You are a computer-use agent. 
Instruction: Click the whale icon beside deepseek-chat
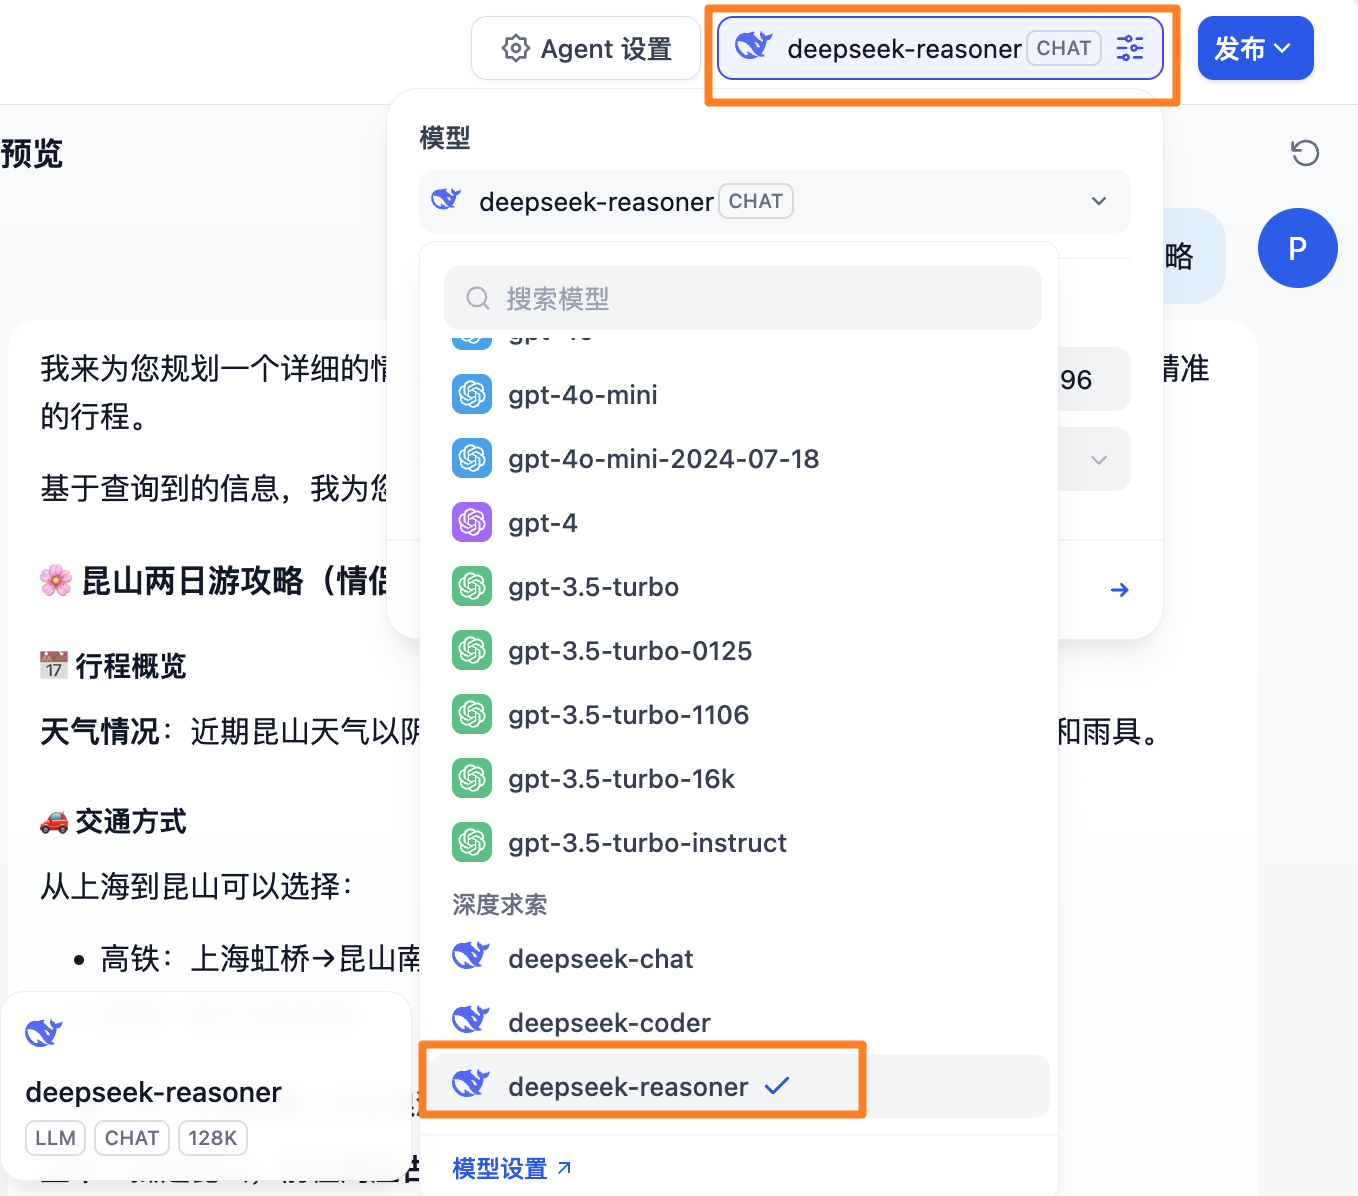(x=471, y=956)
